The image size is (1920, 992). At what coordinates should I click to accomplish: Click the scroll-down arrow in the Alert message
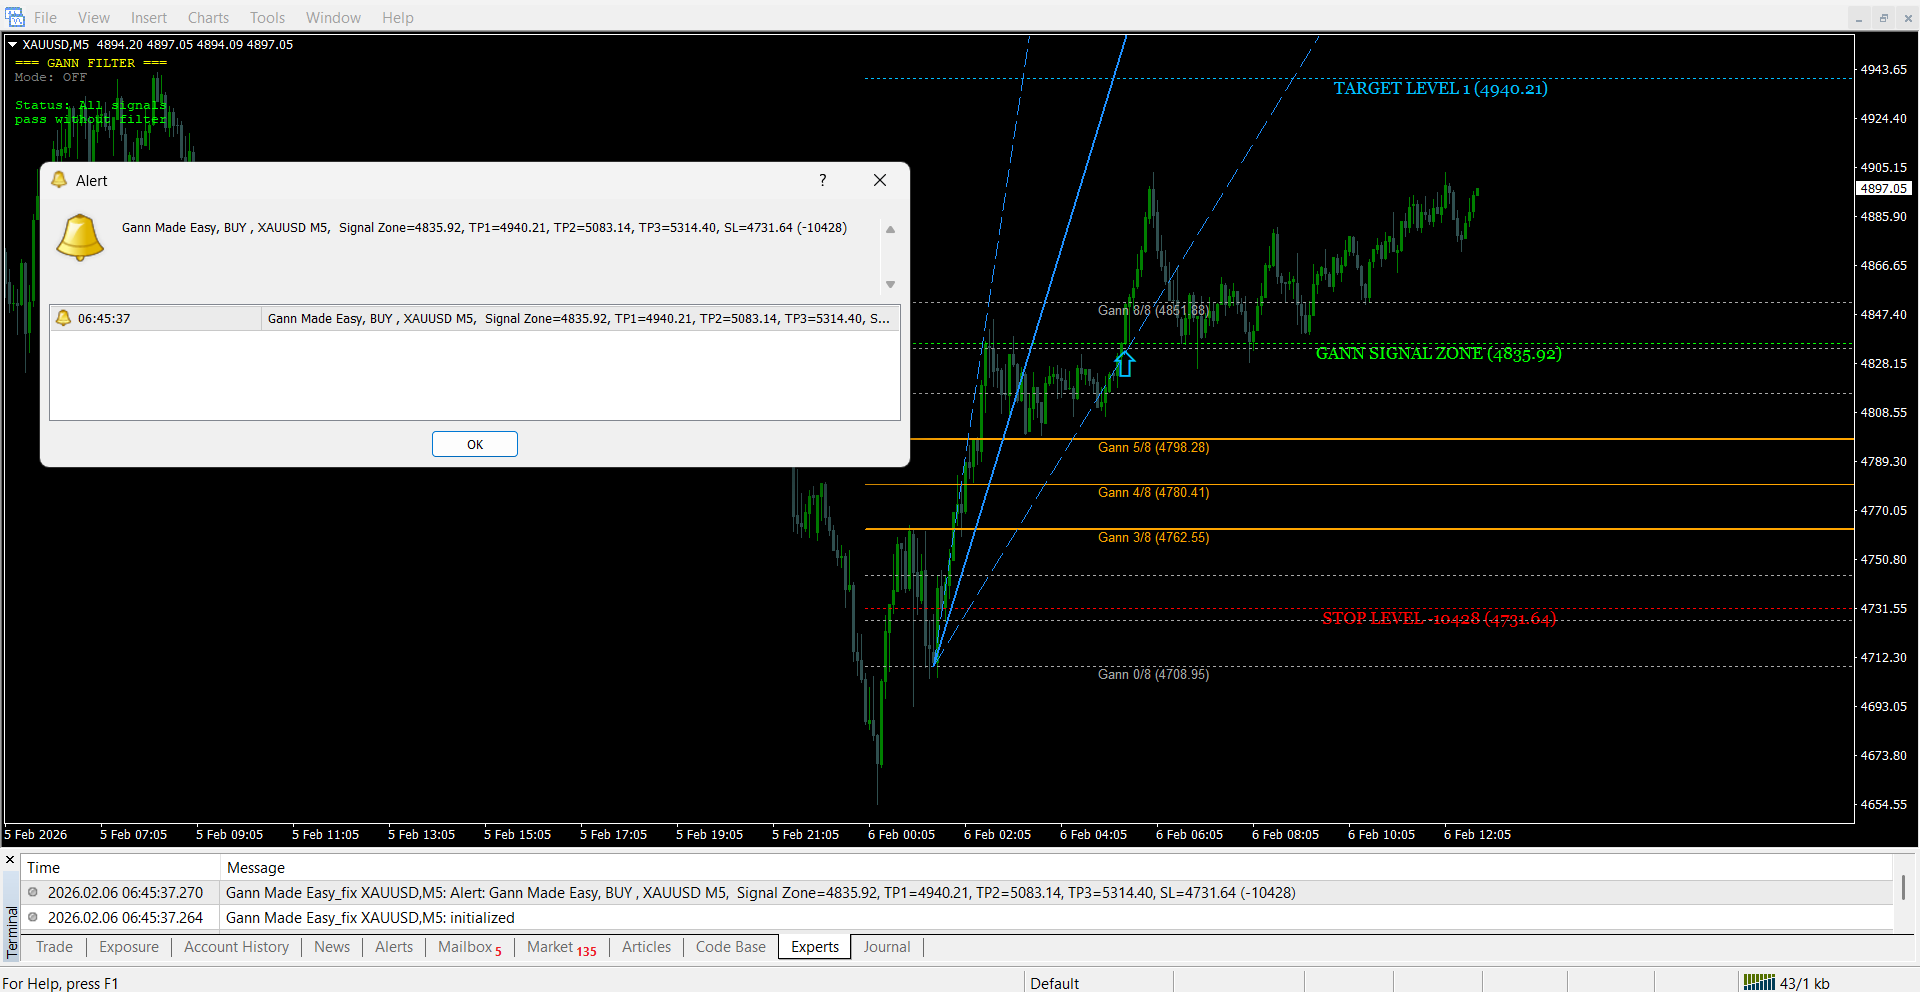point(890,285)
